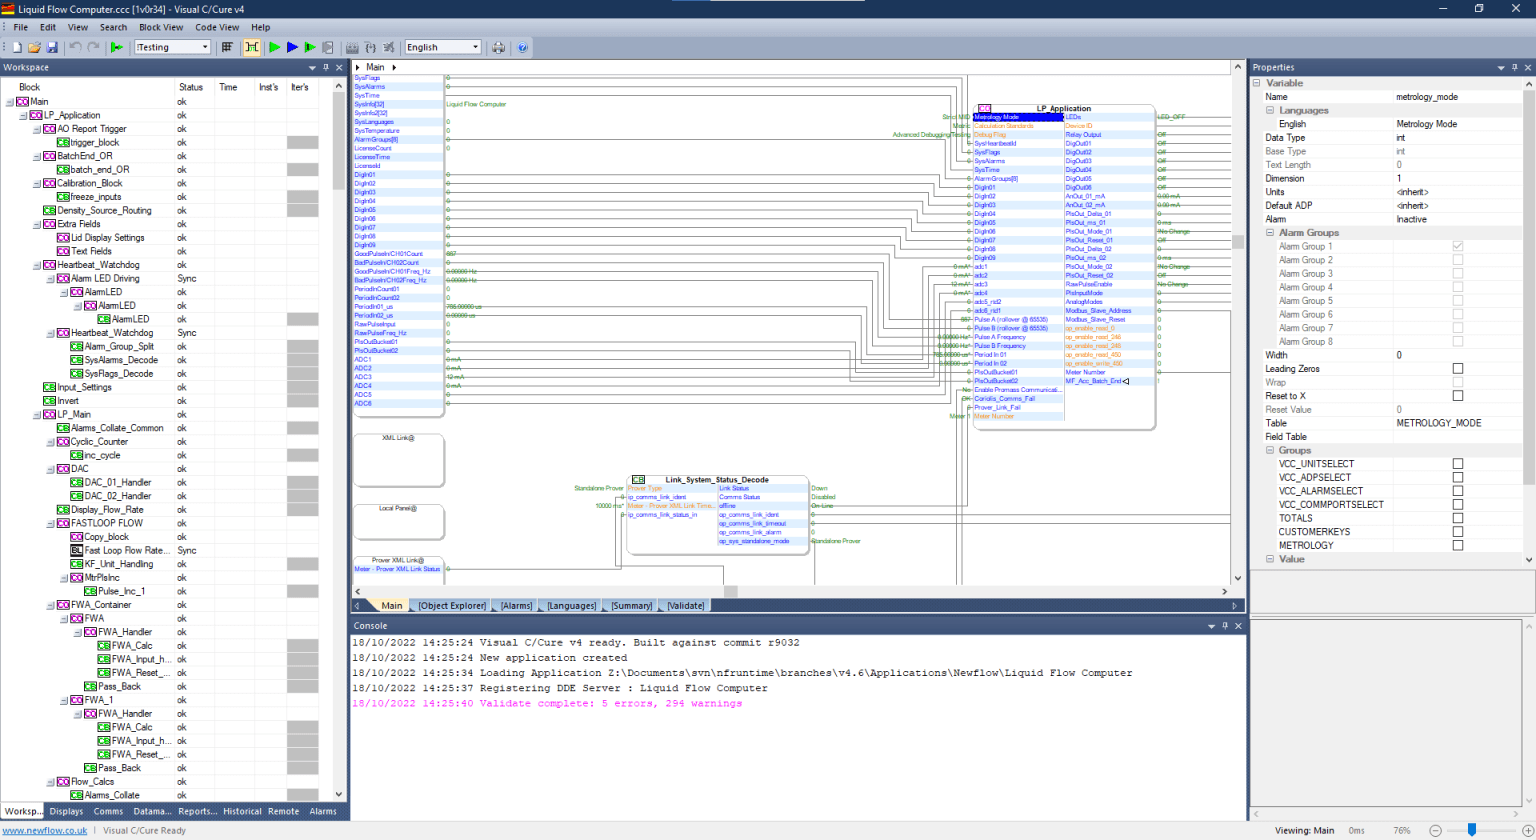Image resolution: width=1536 pixels, height=840 pixels.
Task: Click the printer icon in the toolbar
Action: point(499,47)
